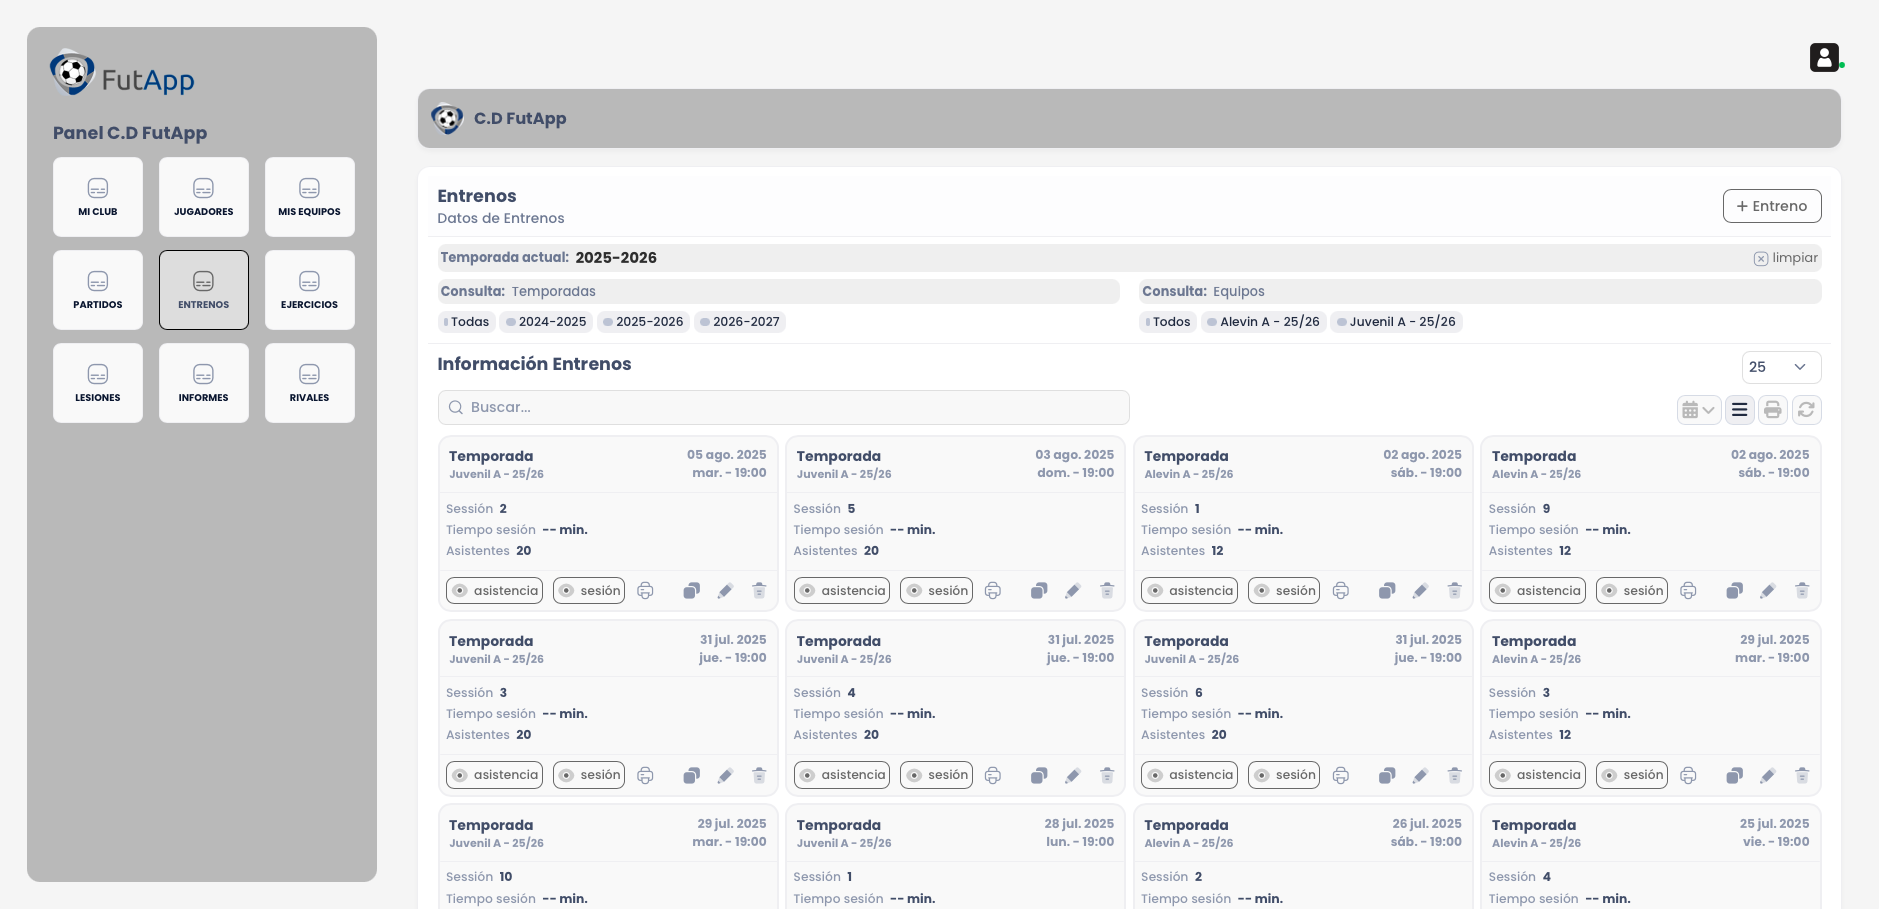Focus the Buscar search field
Screen dimensions: 1879x909
click(x=783, y=407)
